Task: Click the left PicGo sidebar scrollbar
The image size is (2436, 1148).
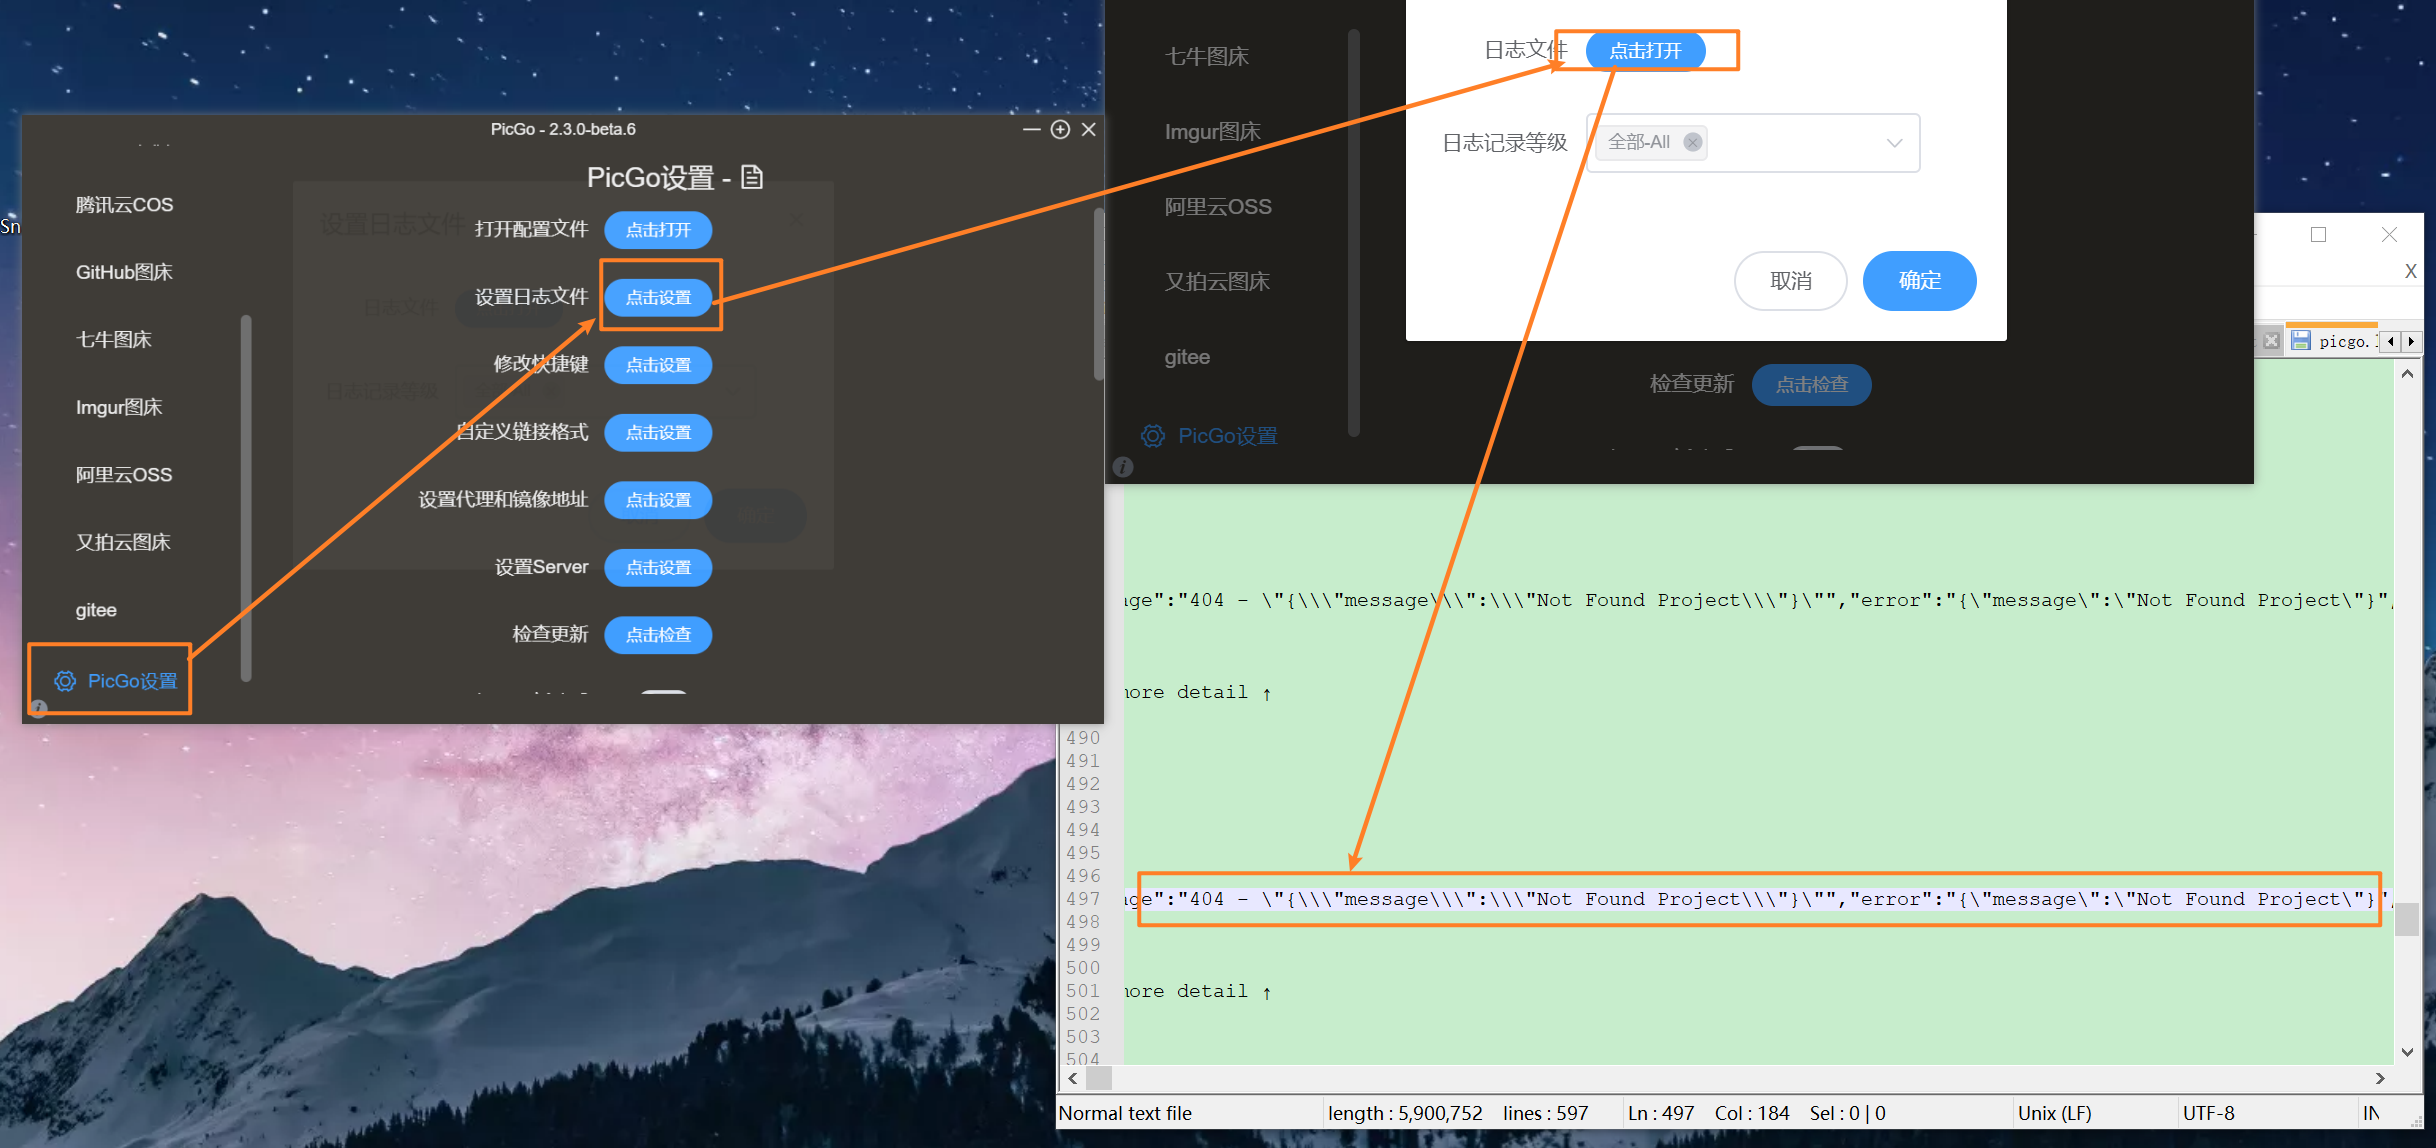Action: point(246,498)
